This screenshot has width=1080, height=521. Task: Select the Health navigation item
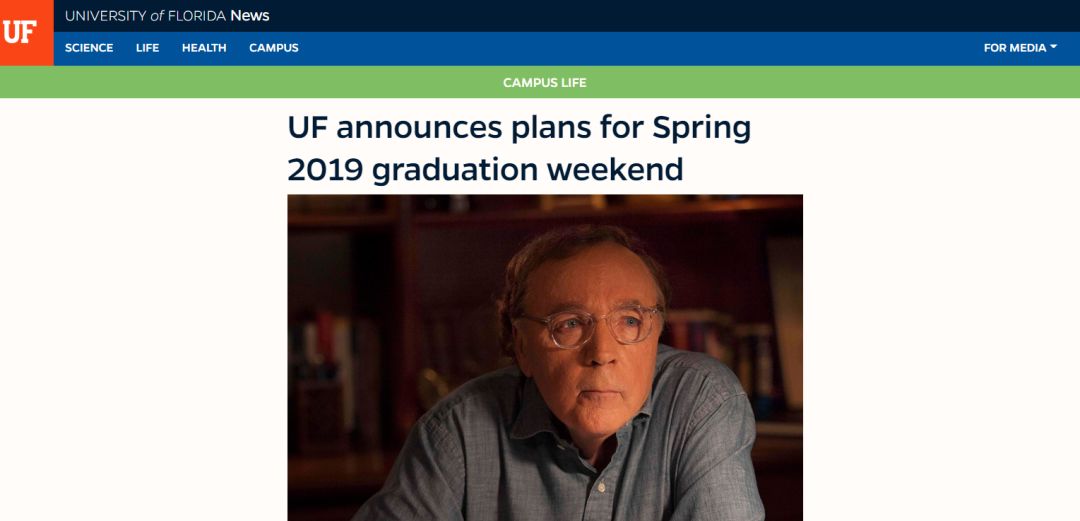point(204,48)
